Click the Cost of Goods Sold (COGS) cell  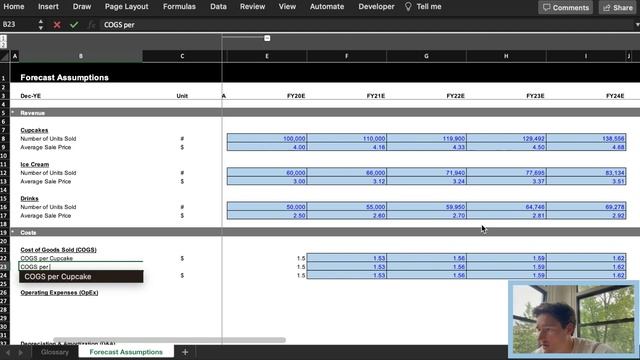58,250
